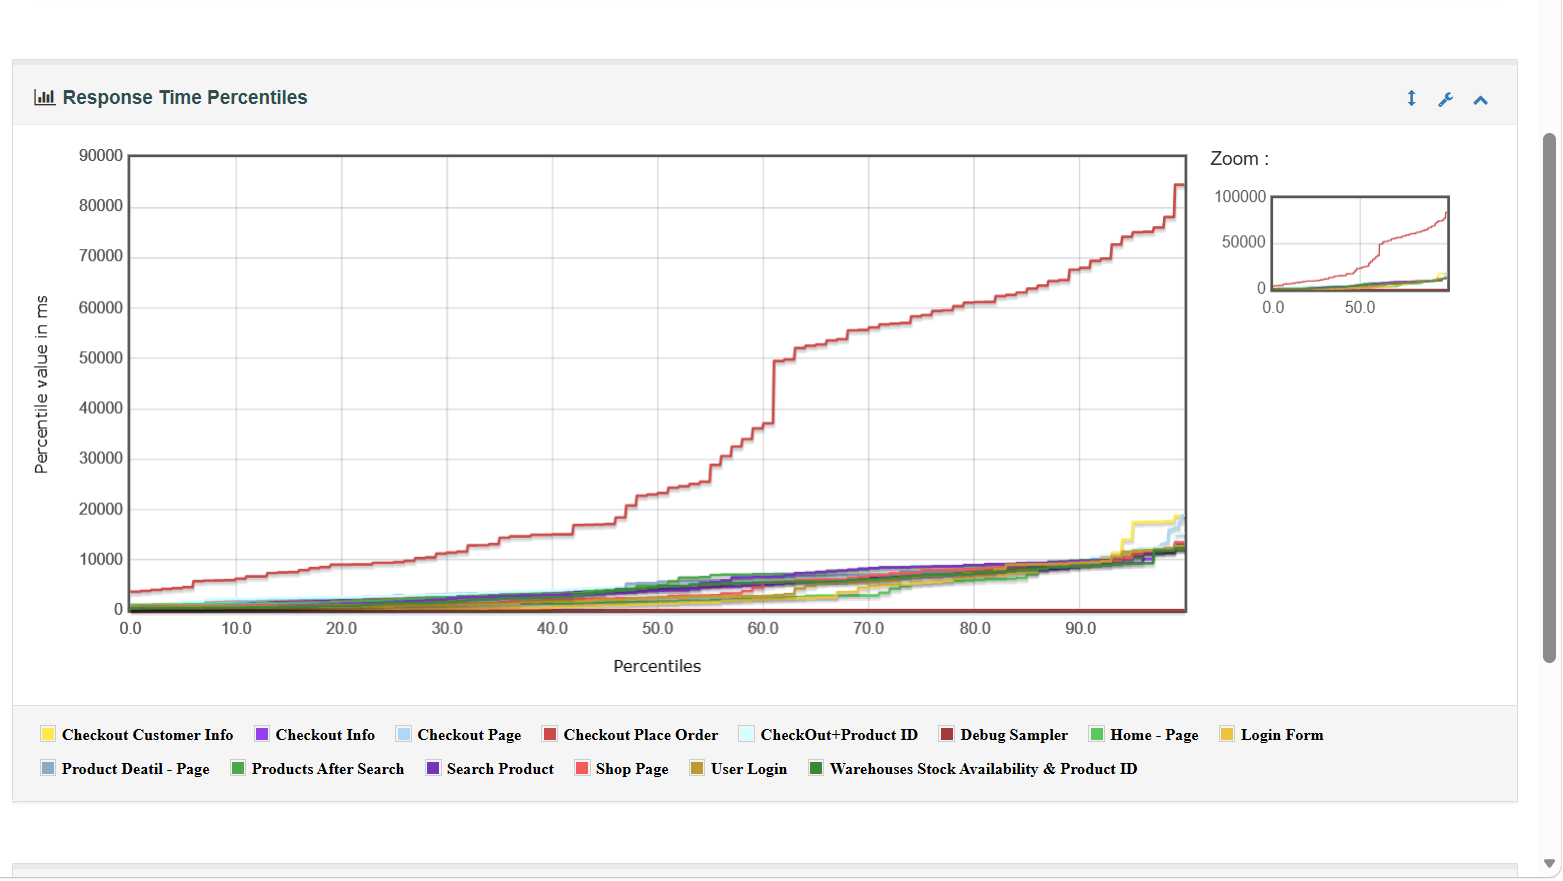The image size is (1563, 881).
Task: Click the Login Form legend label
Action: tap(1282, 735)
